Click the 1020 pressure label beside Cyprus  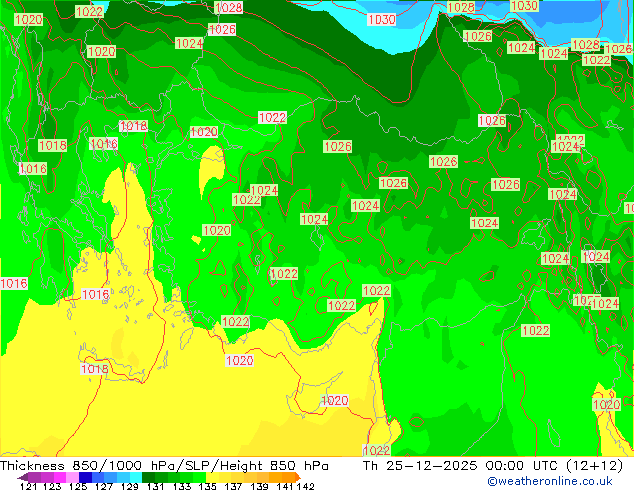click(334, 400)
